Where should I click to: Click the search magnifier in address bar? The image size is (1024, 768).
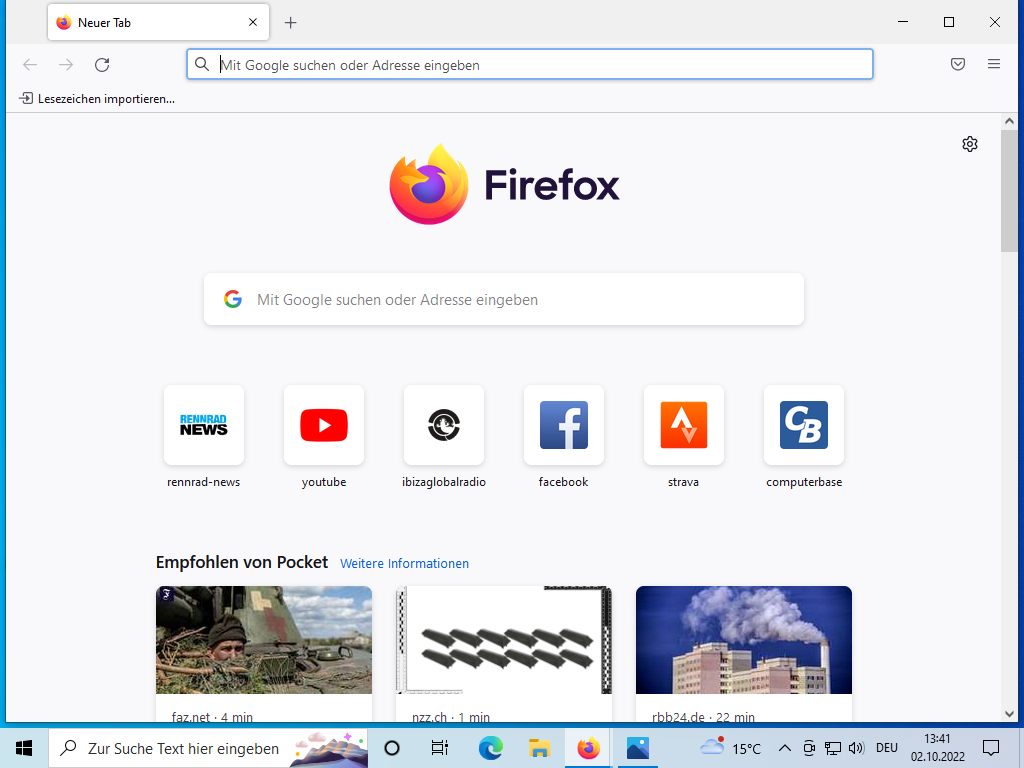point(202,64)
